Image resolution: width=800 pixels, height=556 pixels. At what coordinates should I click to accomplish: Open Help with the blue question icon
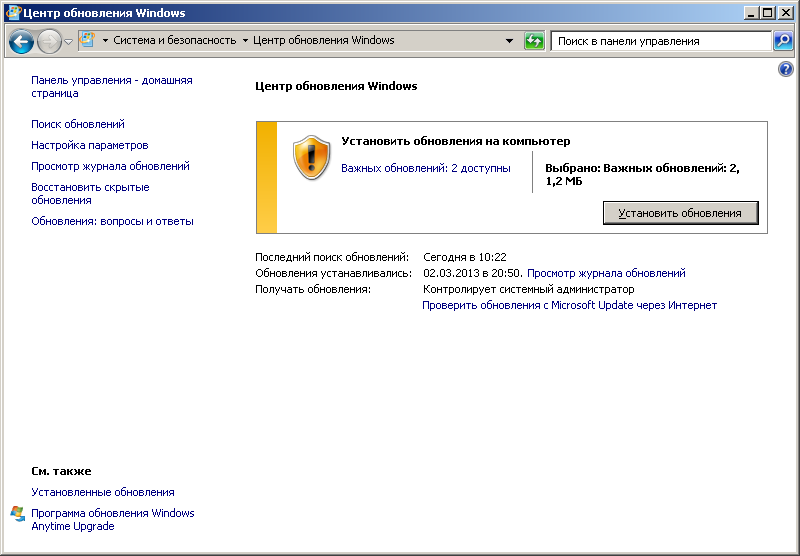click(786, 69)
